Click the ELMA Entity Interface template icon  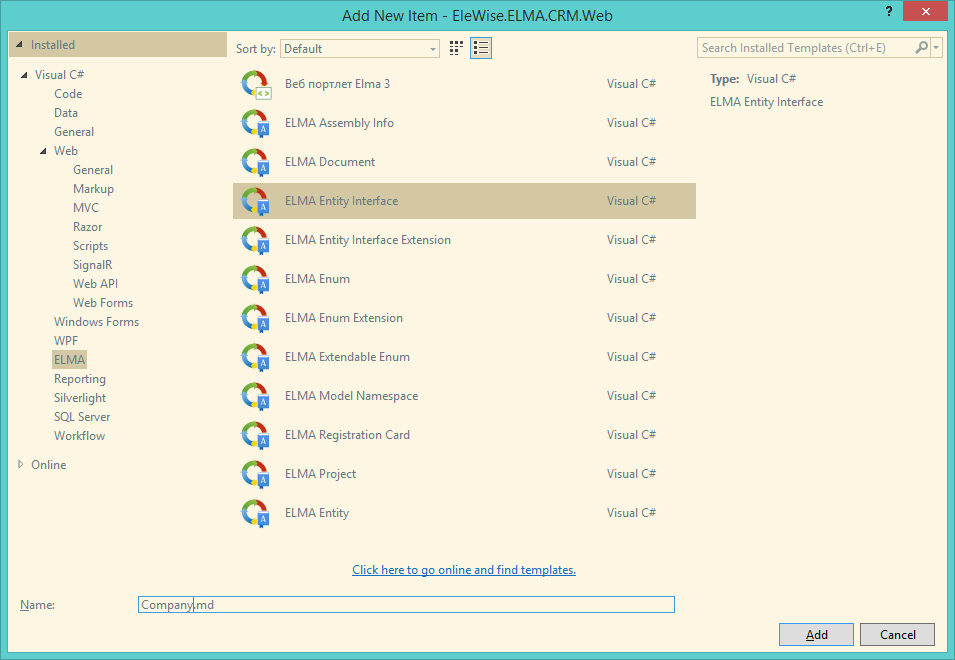coord(256,201)
